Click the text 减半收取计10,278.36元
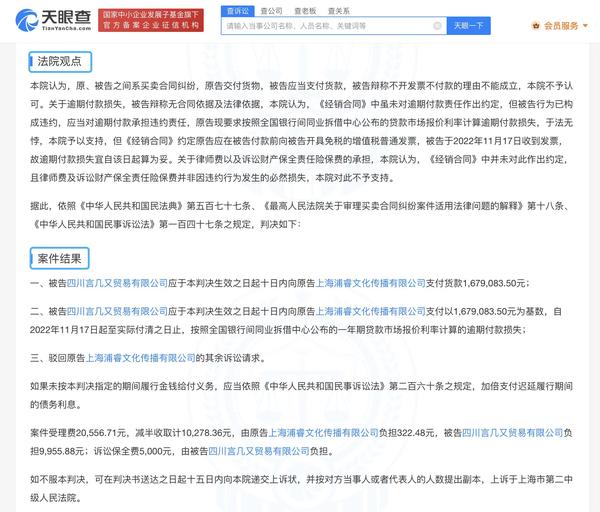600x512 pixels. 183,433
